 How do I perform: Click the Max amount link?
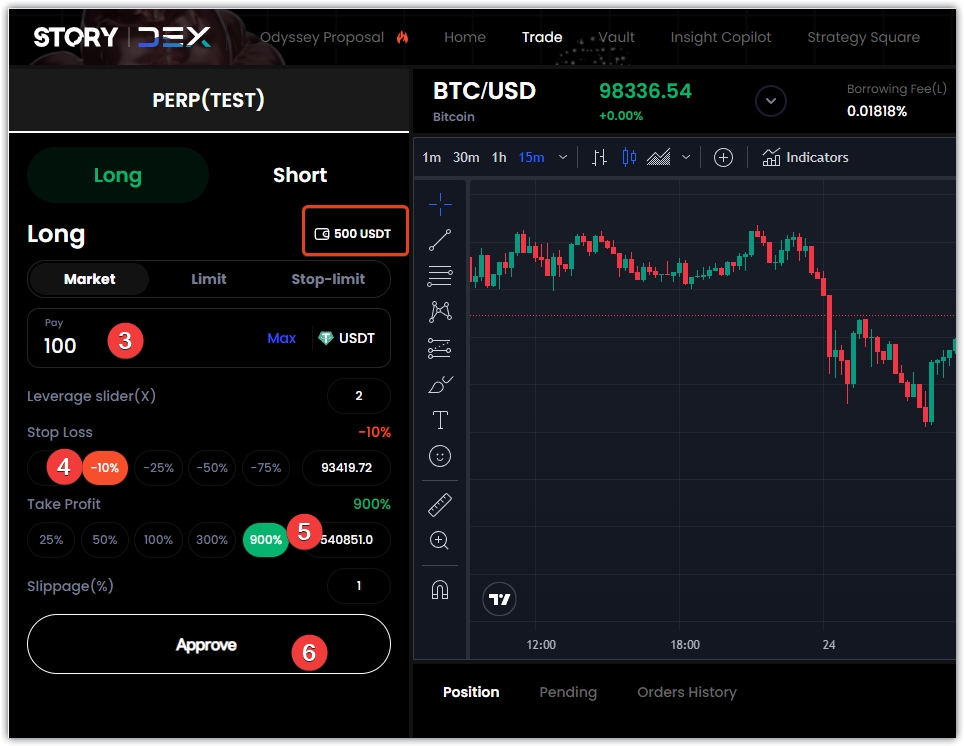(281, 338)
